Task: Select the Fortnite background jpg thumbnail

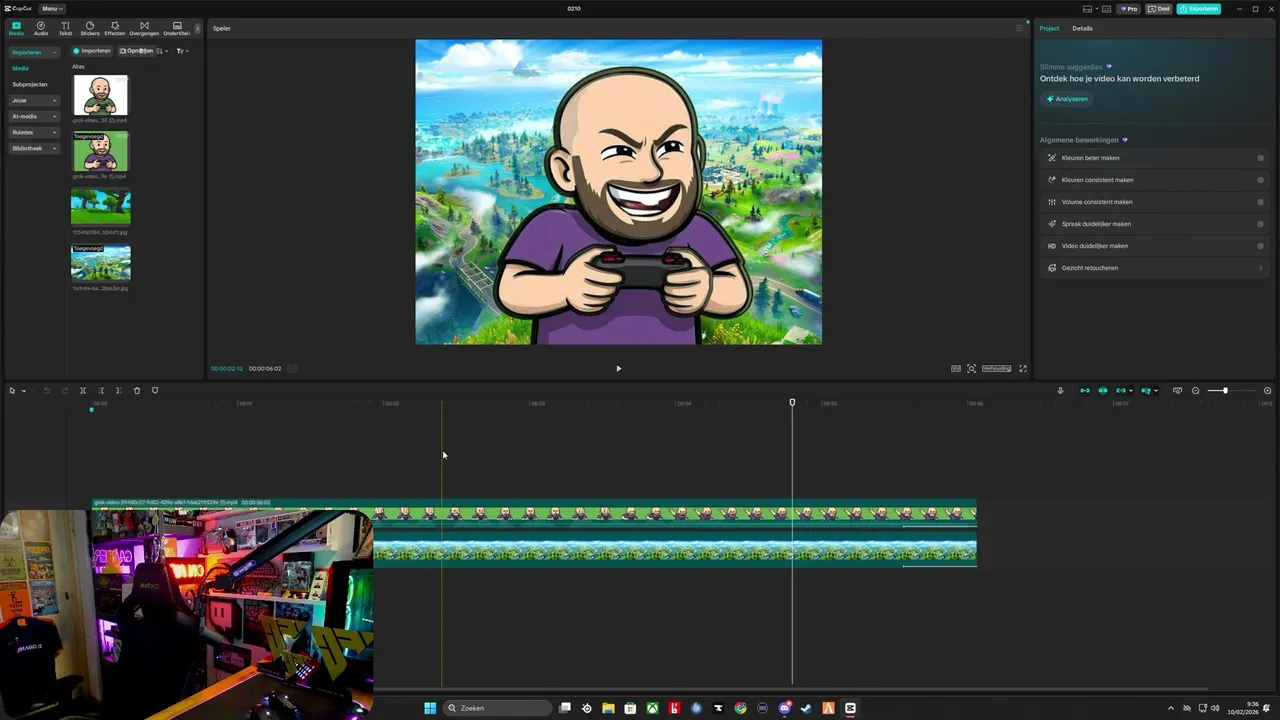Action: pyautogui.click(x=100, y=263)
